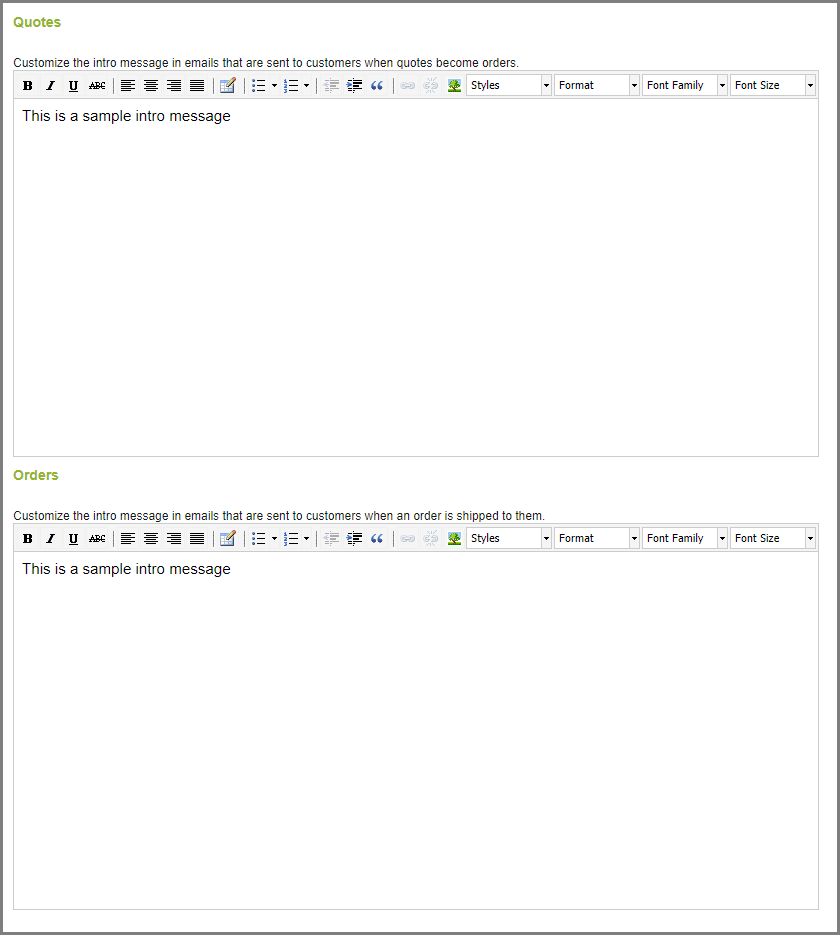
Task: Align text right in the Orders editor
Action: 174,538
